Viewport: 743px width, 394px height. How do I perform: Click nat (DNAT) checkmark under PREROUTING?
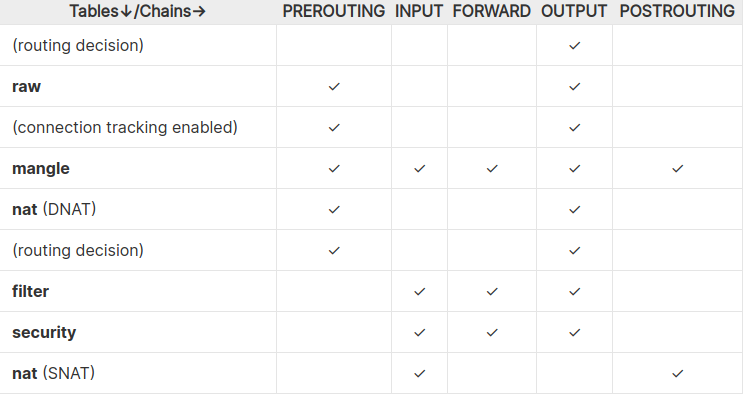point(334,209)
